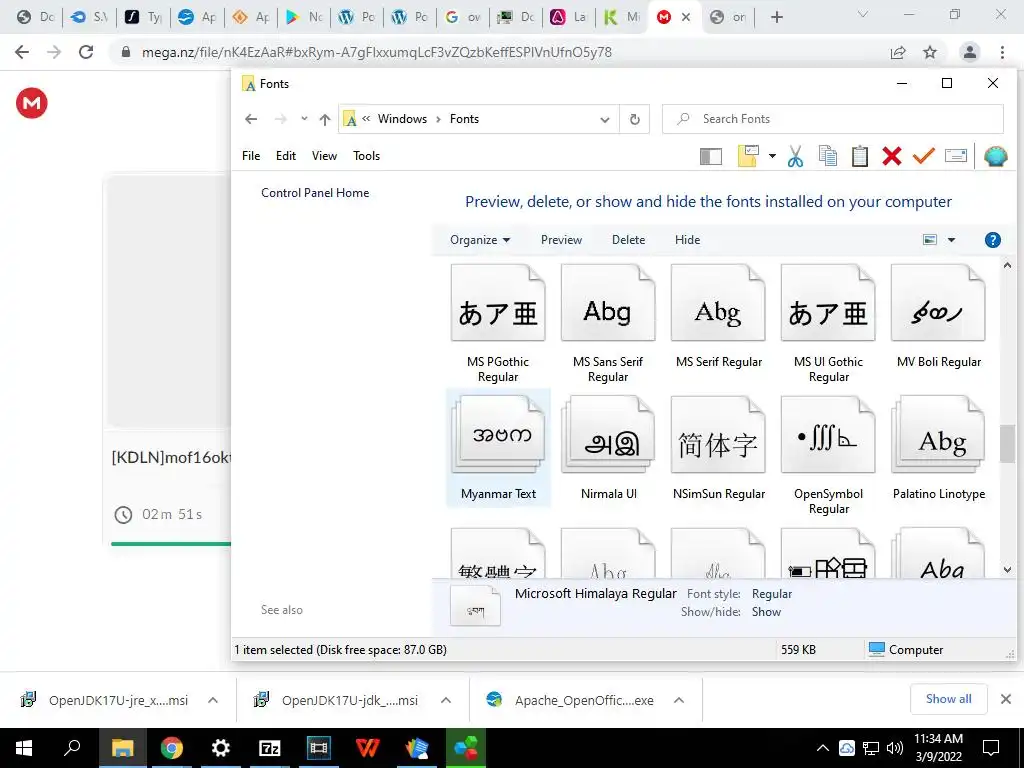Viewport: 1024px width, 768px height.
Task: Click the font list scrollbar thumb
Action: click(x=1007, y=443)
